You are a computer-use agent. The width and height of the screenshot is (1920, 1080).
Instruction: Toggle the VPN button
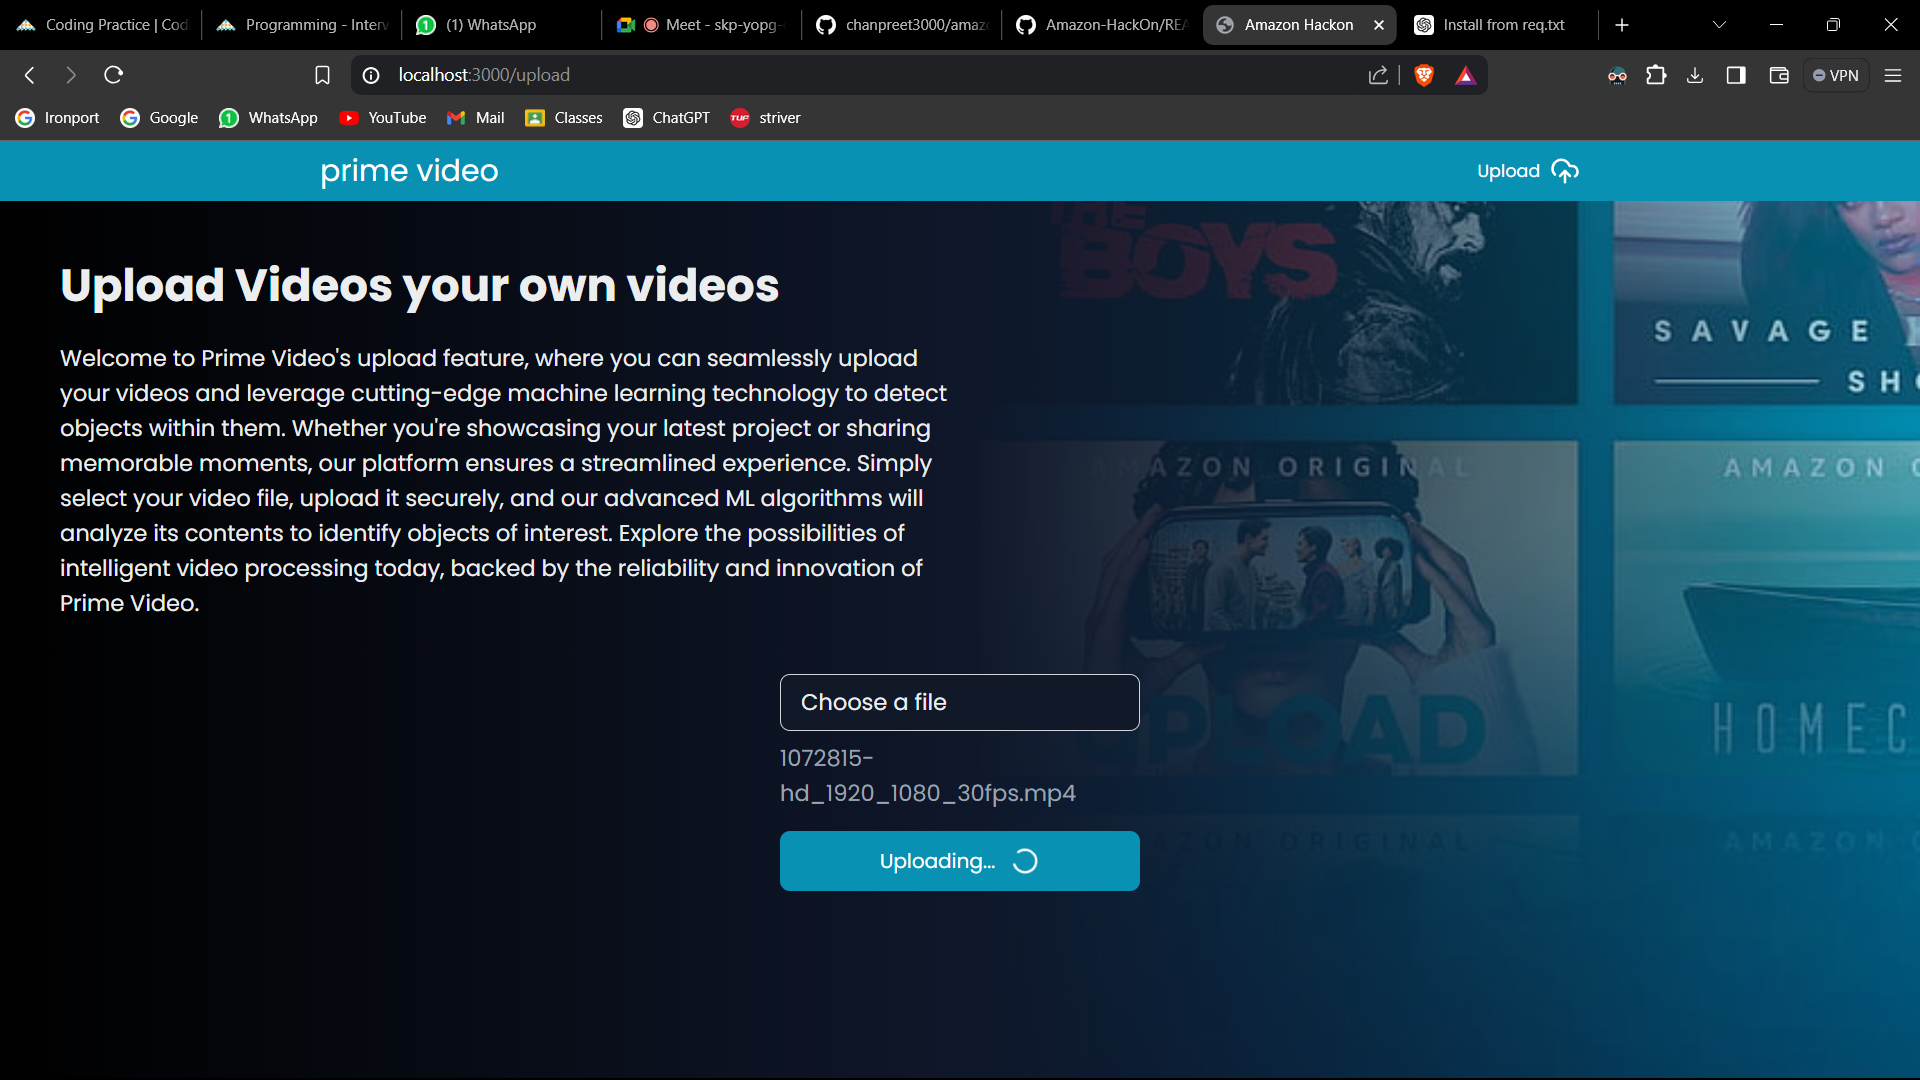[1836, 75]
